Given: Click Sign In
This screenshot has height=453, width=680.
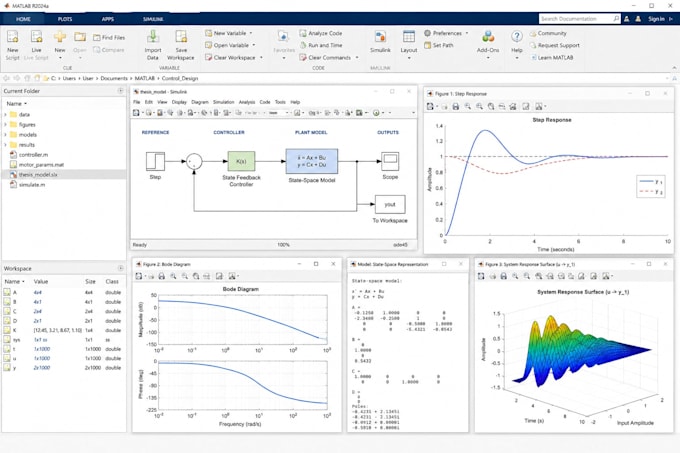Looking at the screenshot, I should [656, 19].
